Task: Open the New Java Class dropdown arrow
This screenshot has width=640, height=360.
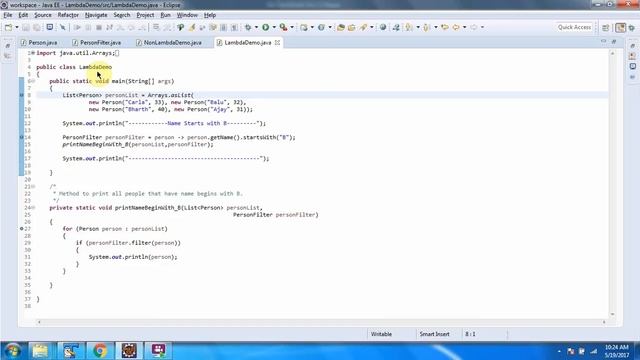Action: pyautogui.click(x=330, y=27)
